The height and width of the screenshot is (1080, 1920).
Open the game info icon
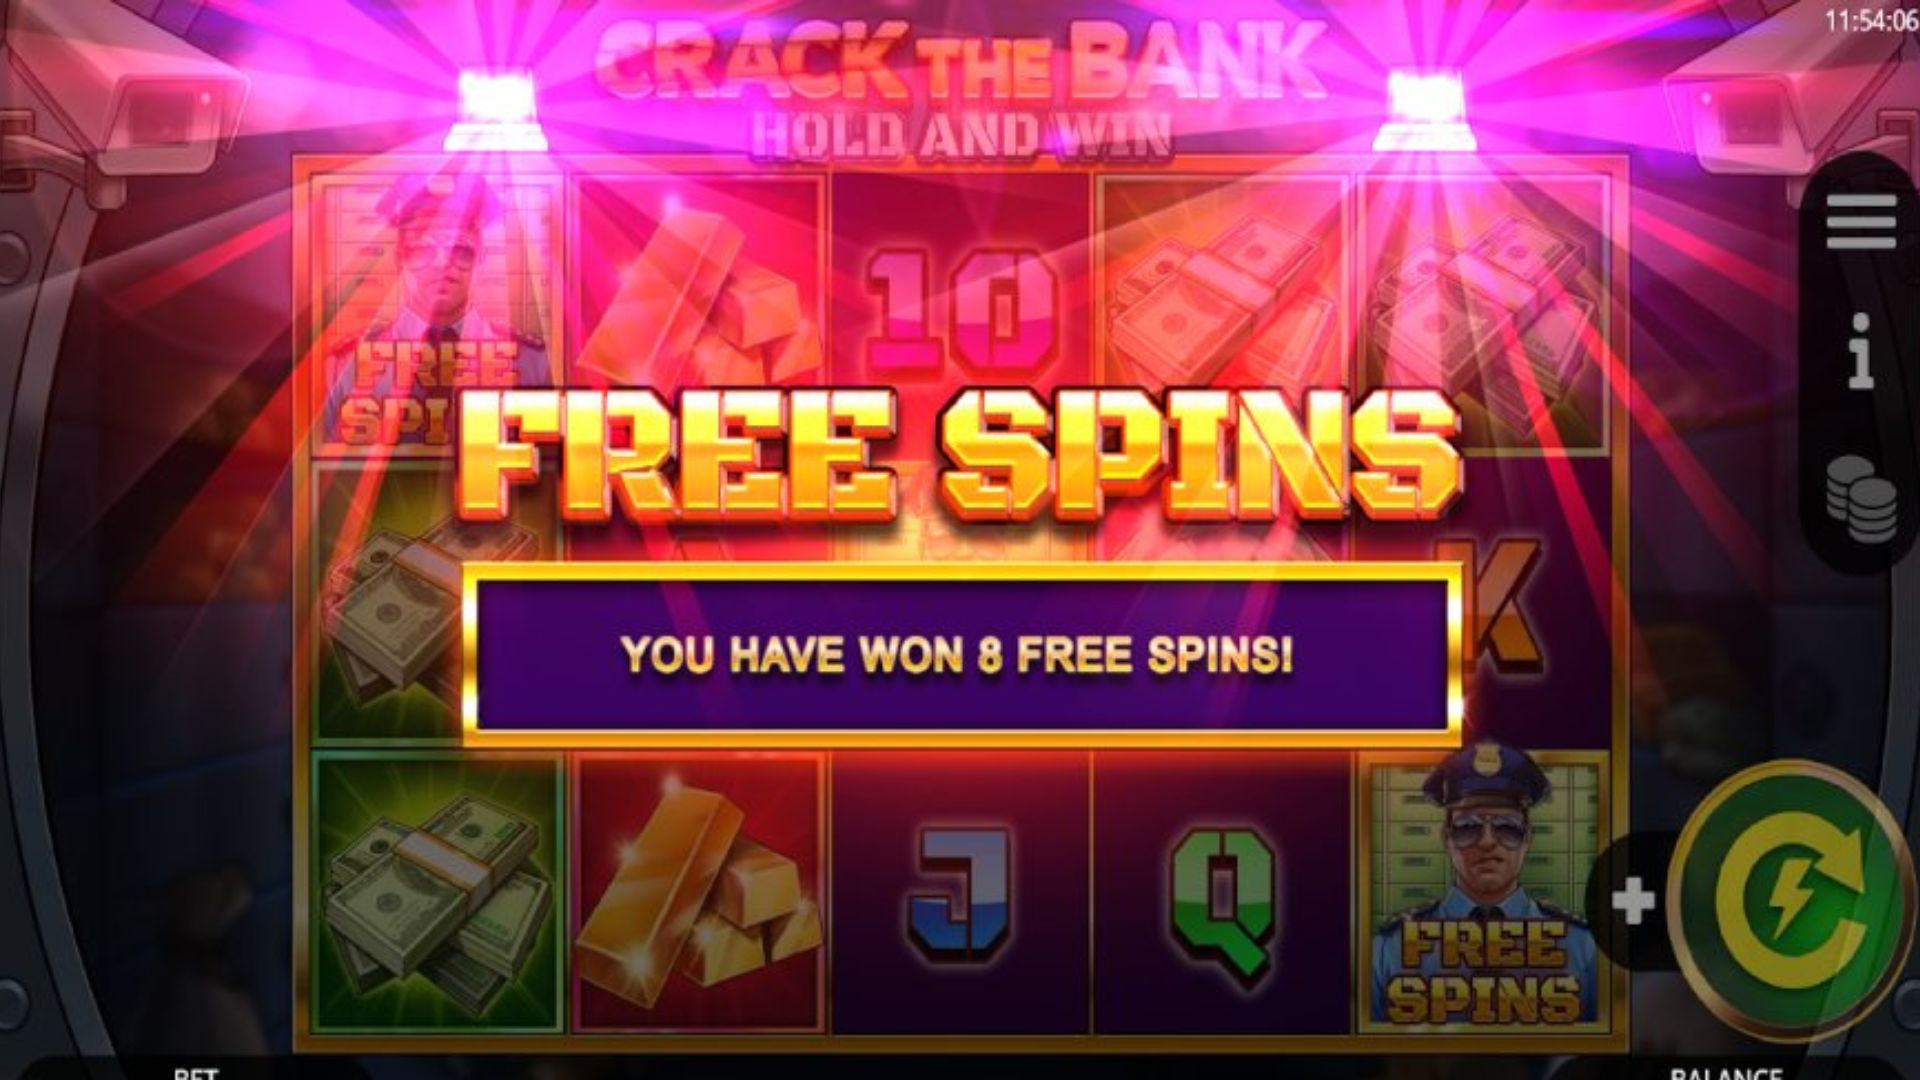click(1860, 350)
